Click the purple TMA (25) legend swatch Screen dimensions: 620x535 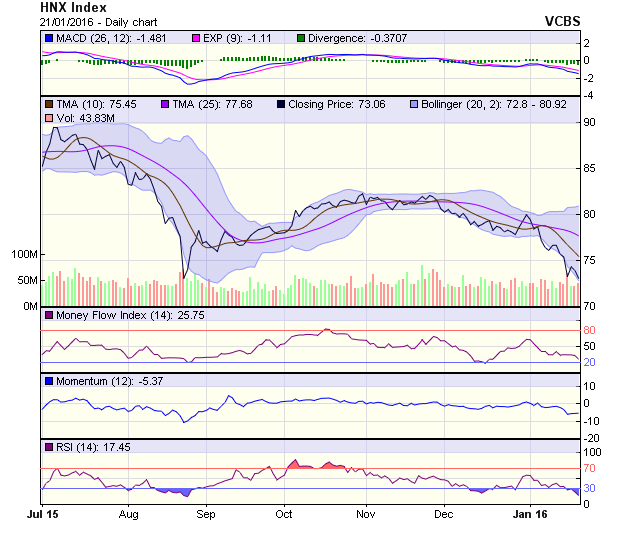(164, 103)
